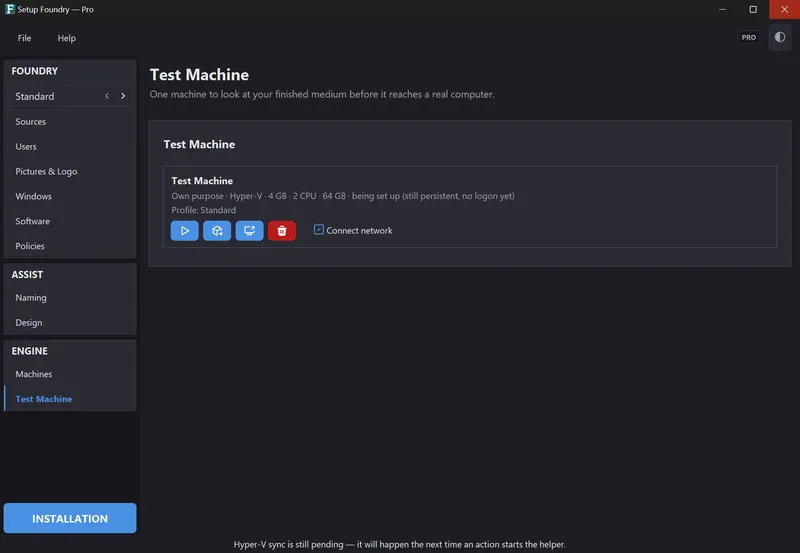Click the cube/package icon button
Viewport: 800px width, 553px height.
click(x=217, y=231)
